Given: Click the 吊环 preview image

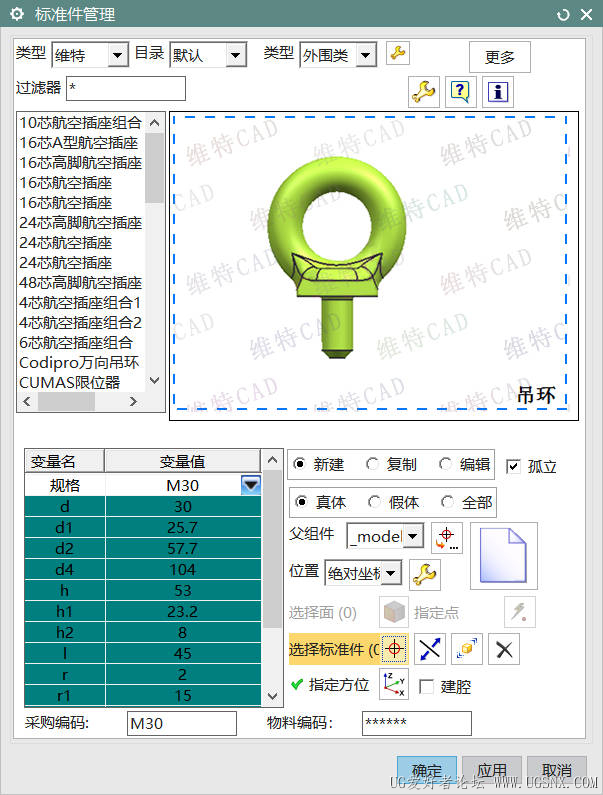Looking at the screenshot, I should pyautogui.click(x=374, y=266).
